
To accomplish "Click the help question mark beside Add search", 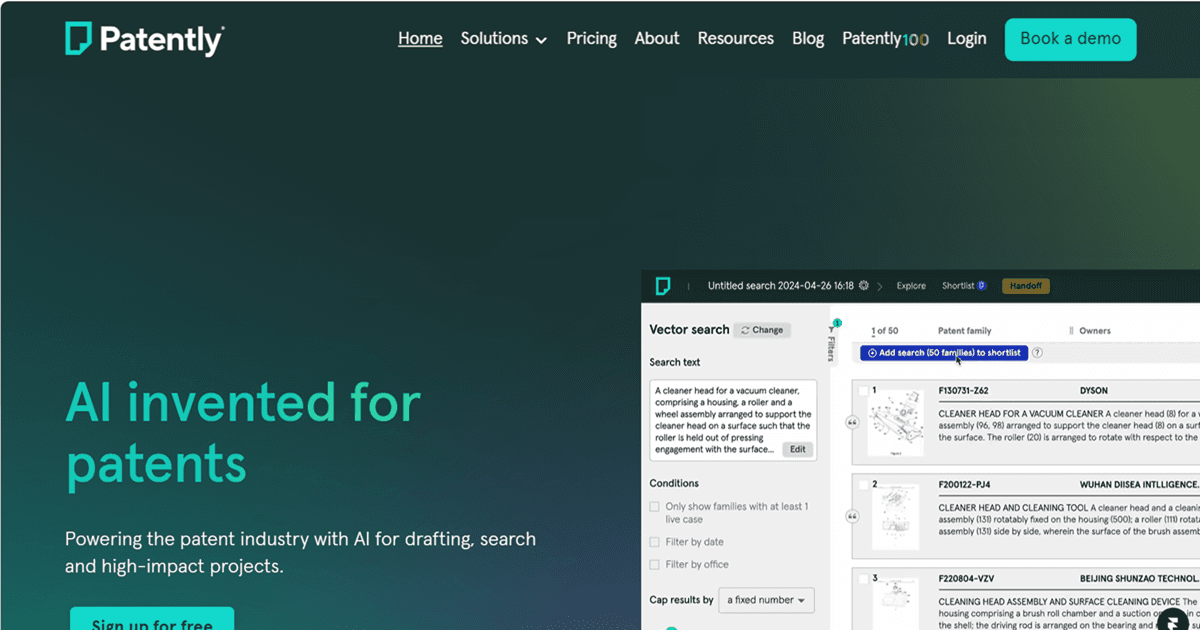I will coord(1037,352).
